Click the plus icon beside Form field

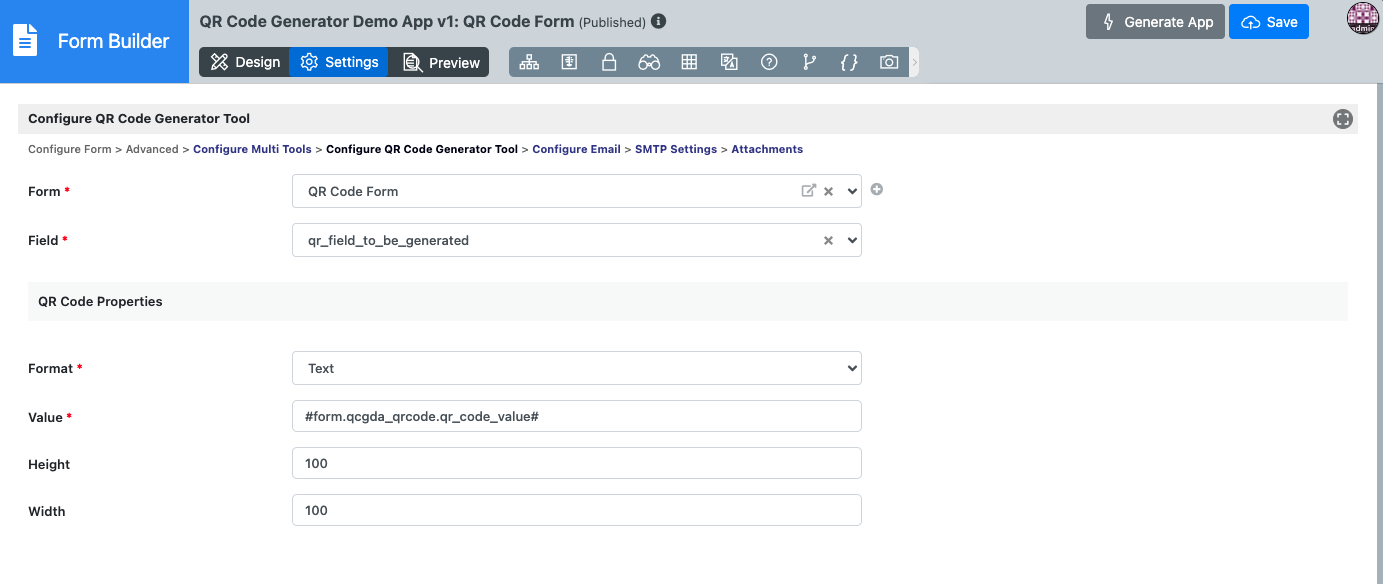tap(877, 189)
